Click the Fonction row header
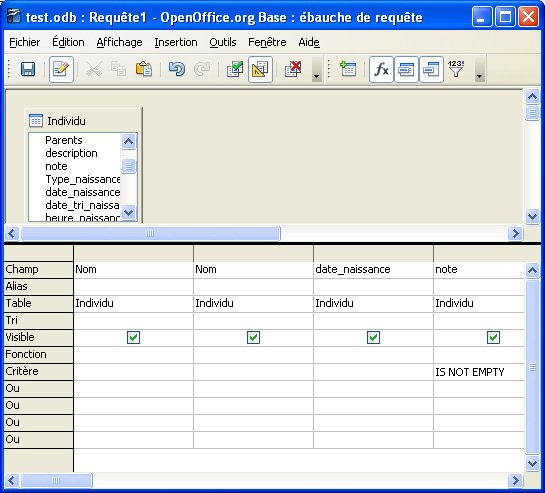 coord(38,354)
